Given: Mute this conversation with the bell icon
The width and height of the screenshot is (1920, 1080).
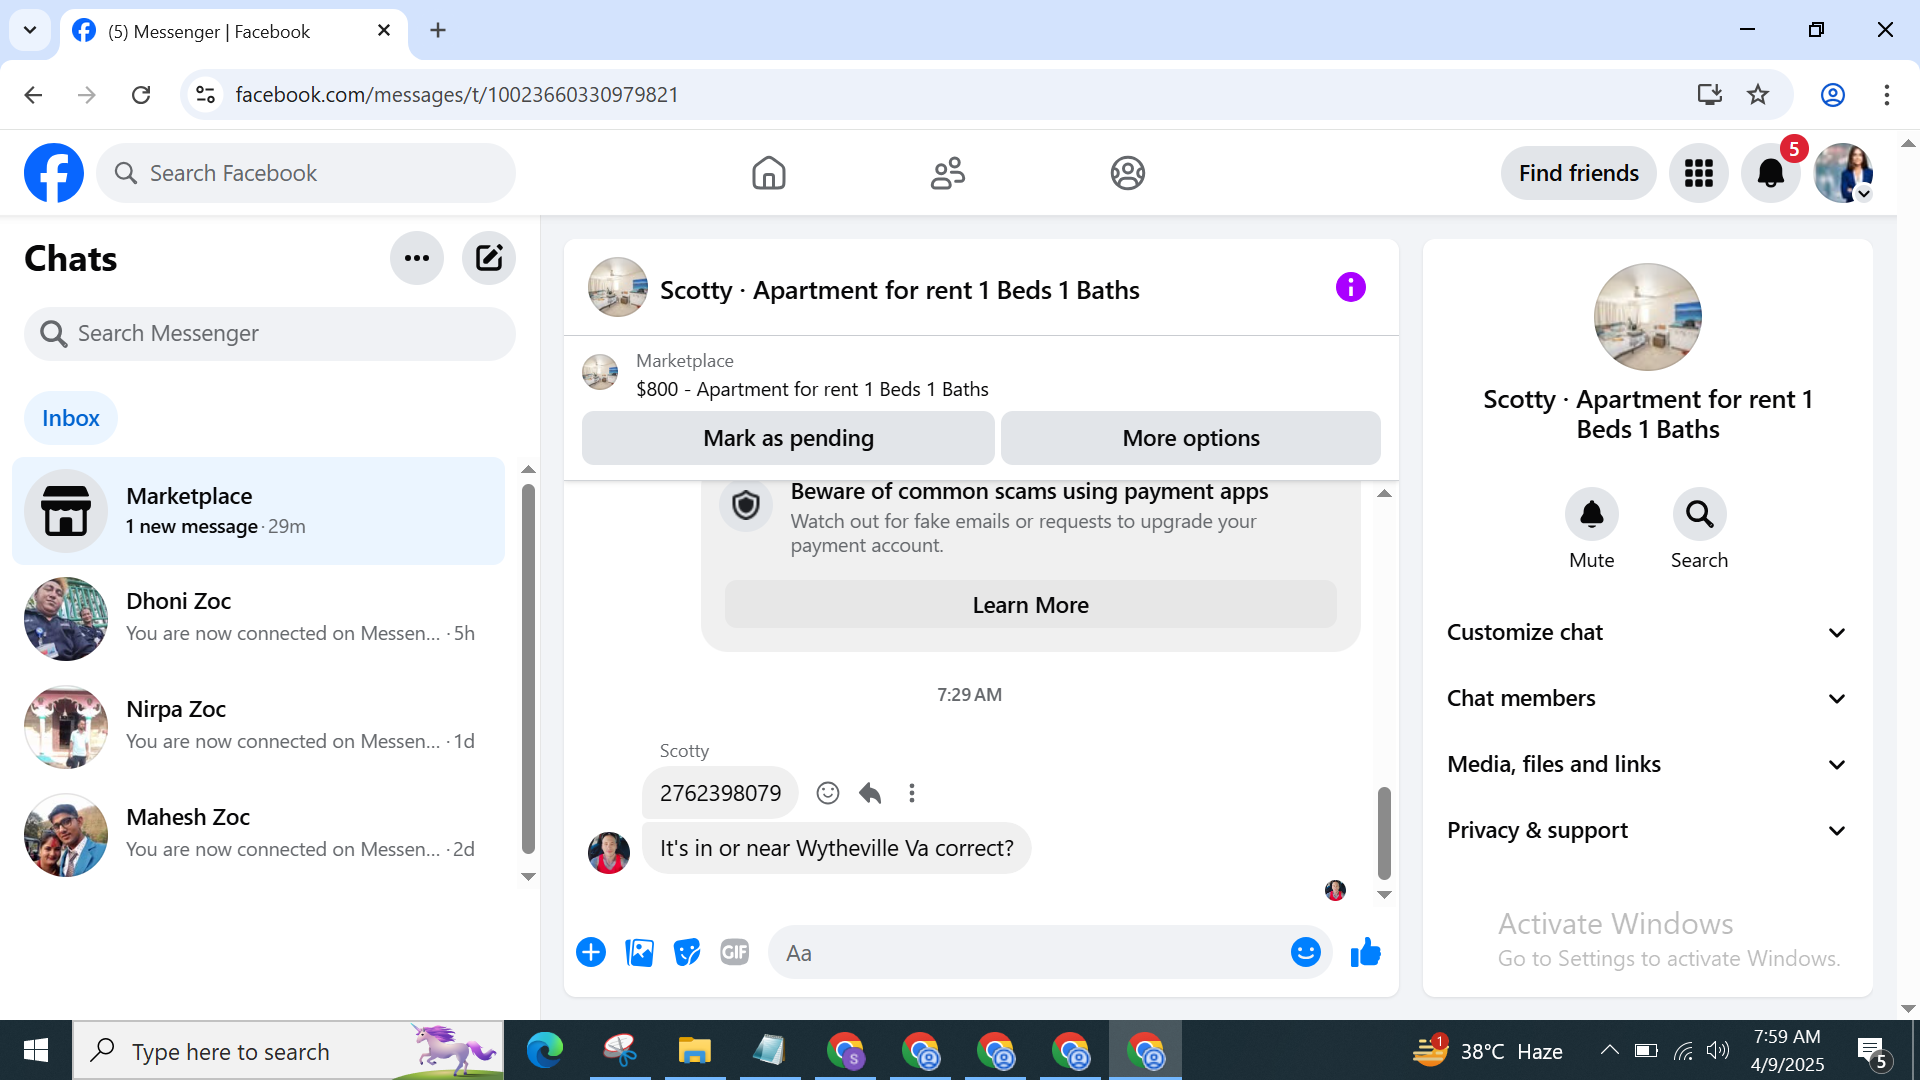Looking at the screenshot, I should point(1591,514).
